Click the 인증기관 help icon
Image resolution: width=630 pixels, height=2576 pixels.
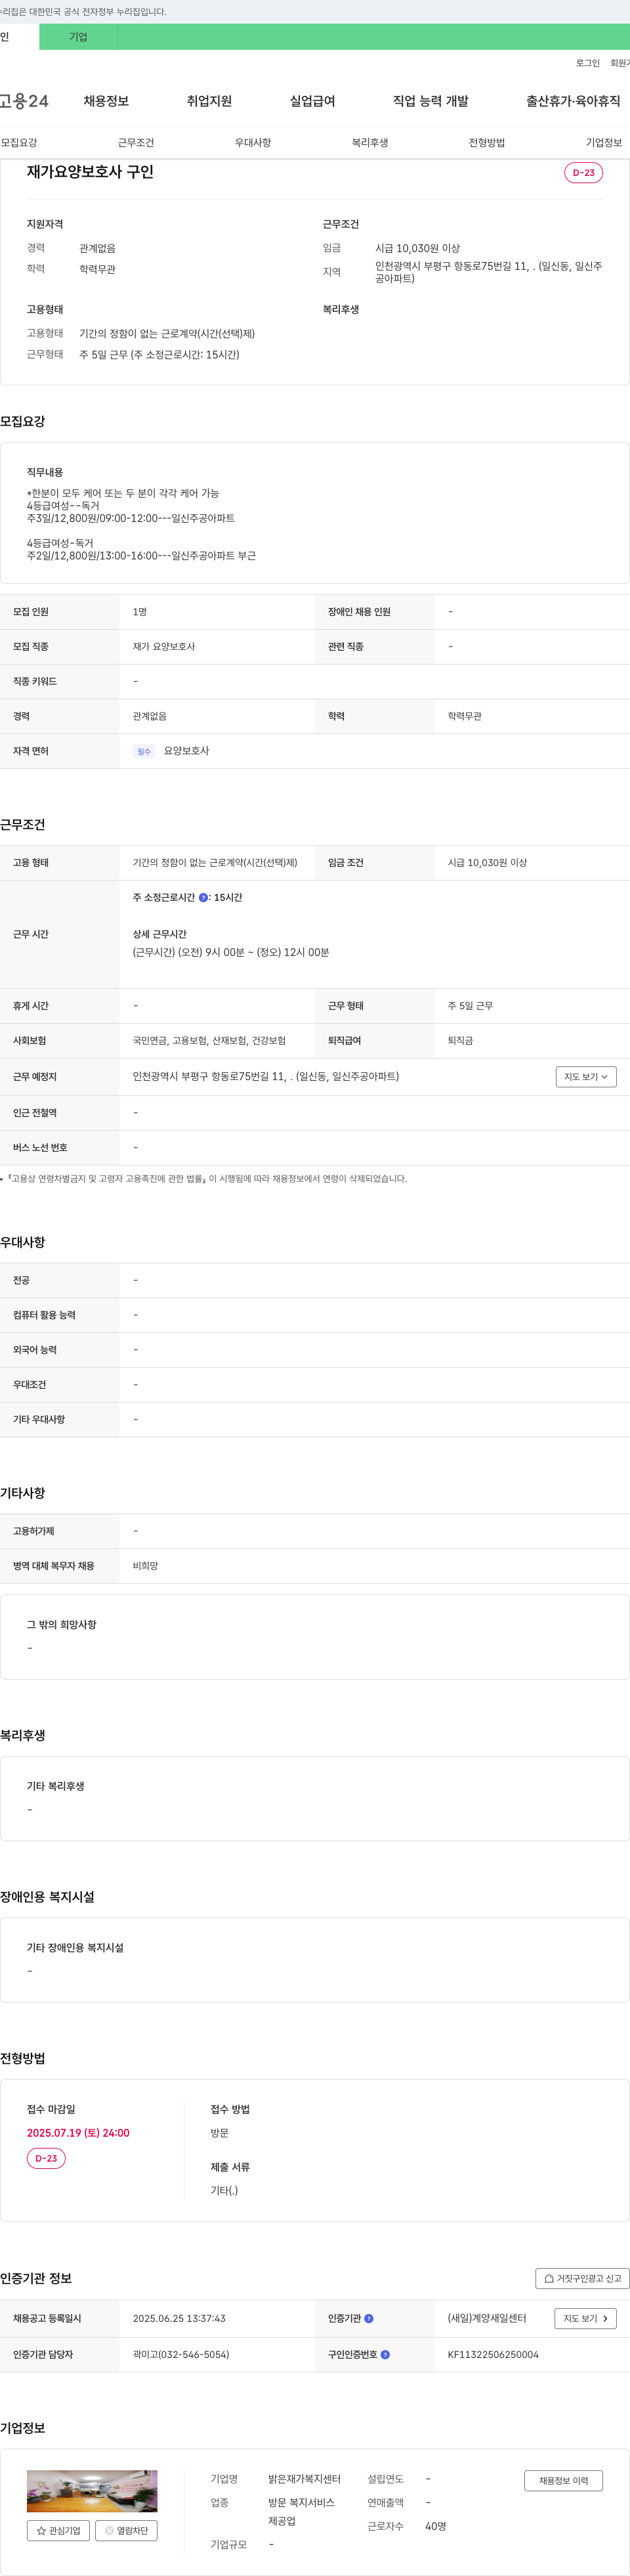(x=369, y=2318)
